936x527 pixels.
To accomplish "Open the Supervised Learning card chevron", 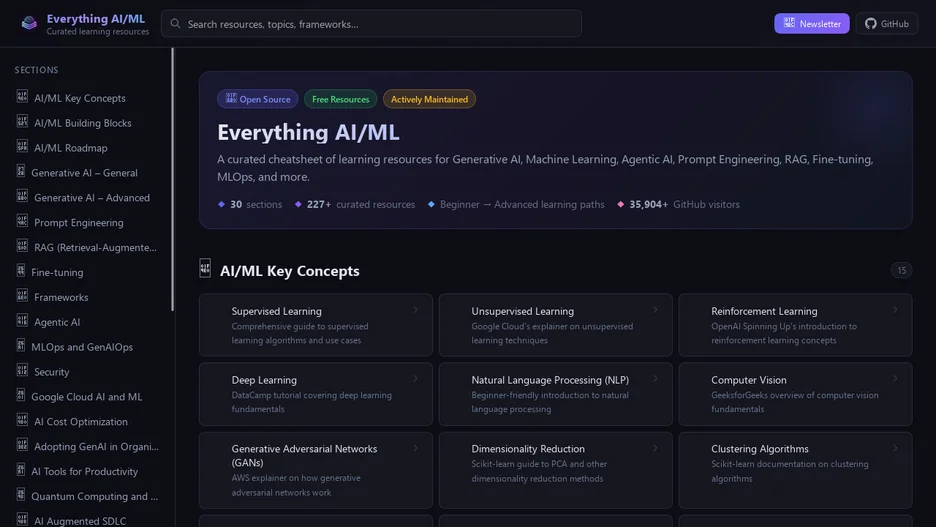I will [415, 310].
